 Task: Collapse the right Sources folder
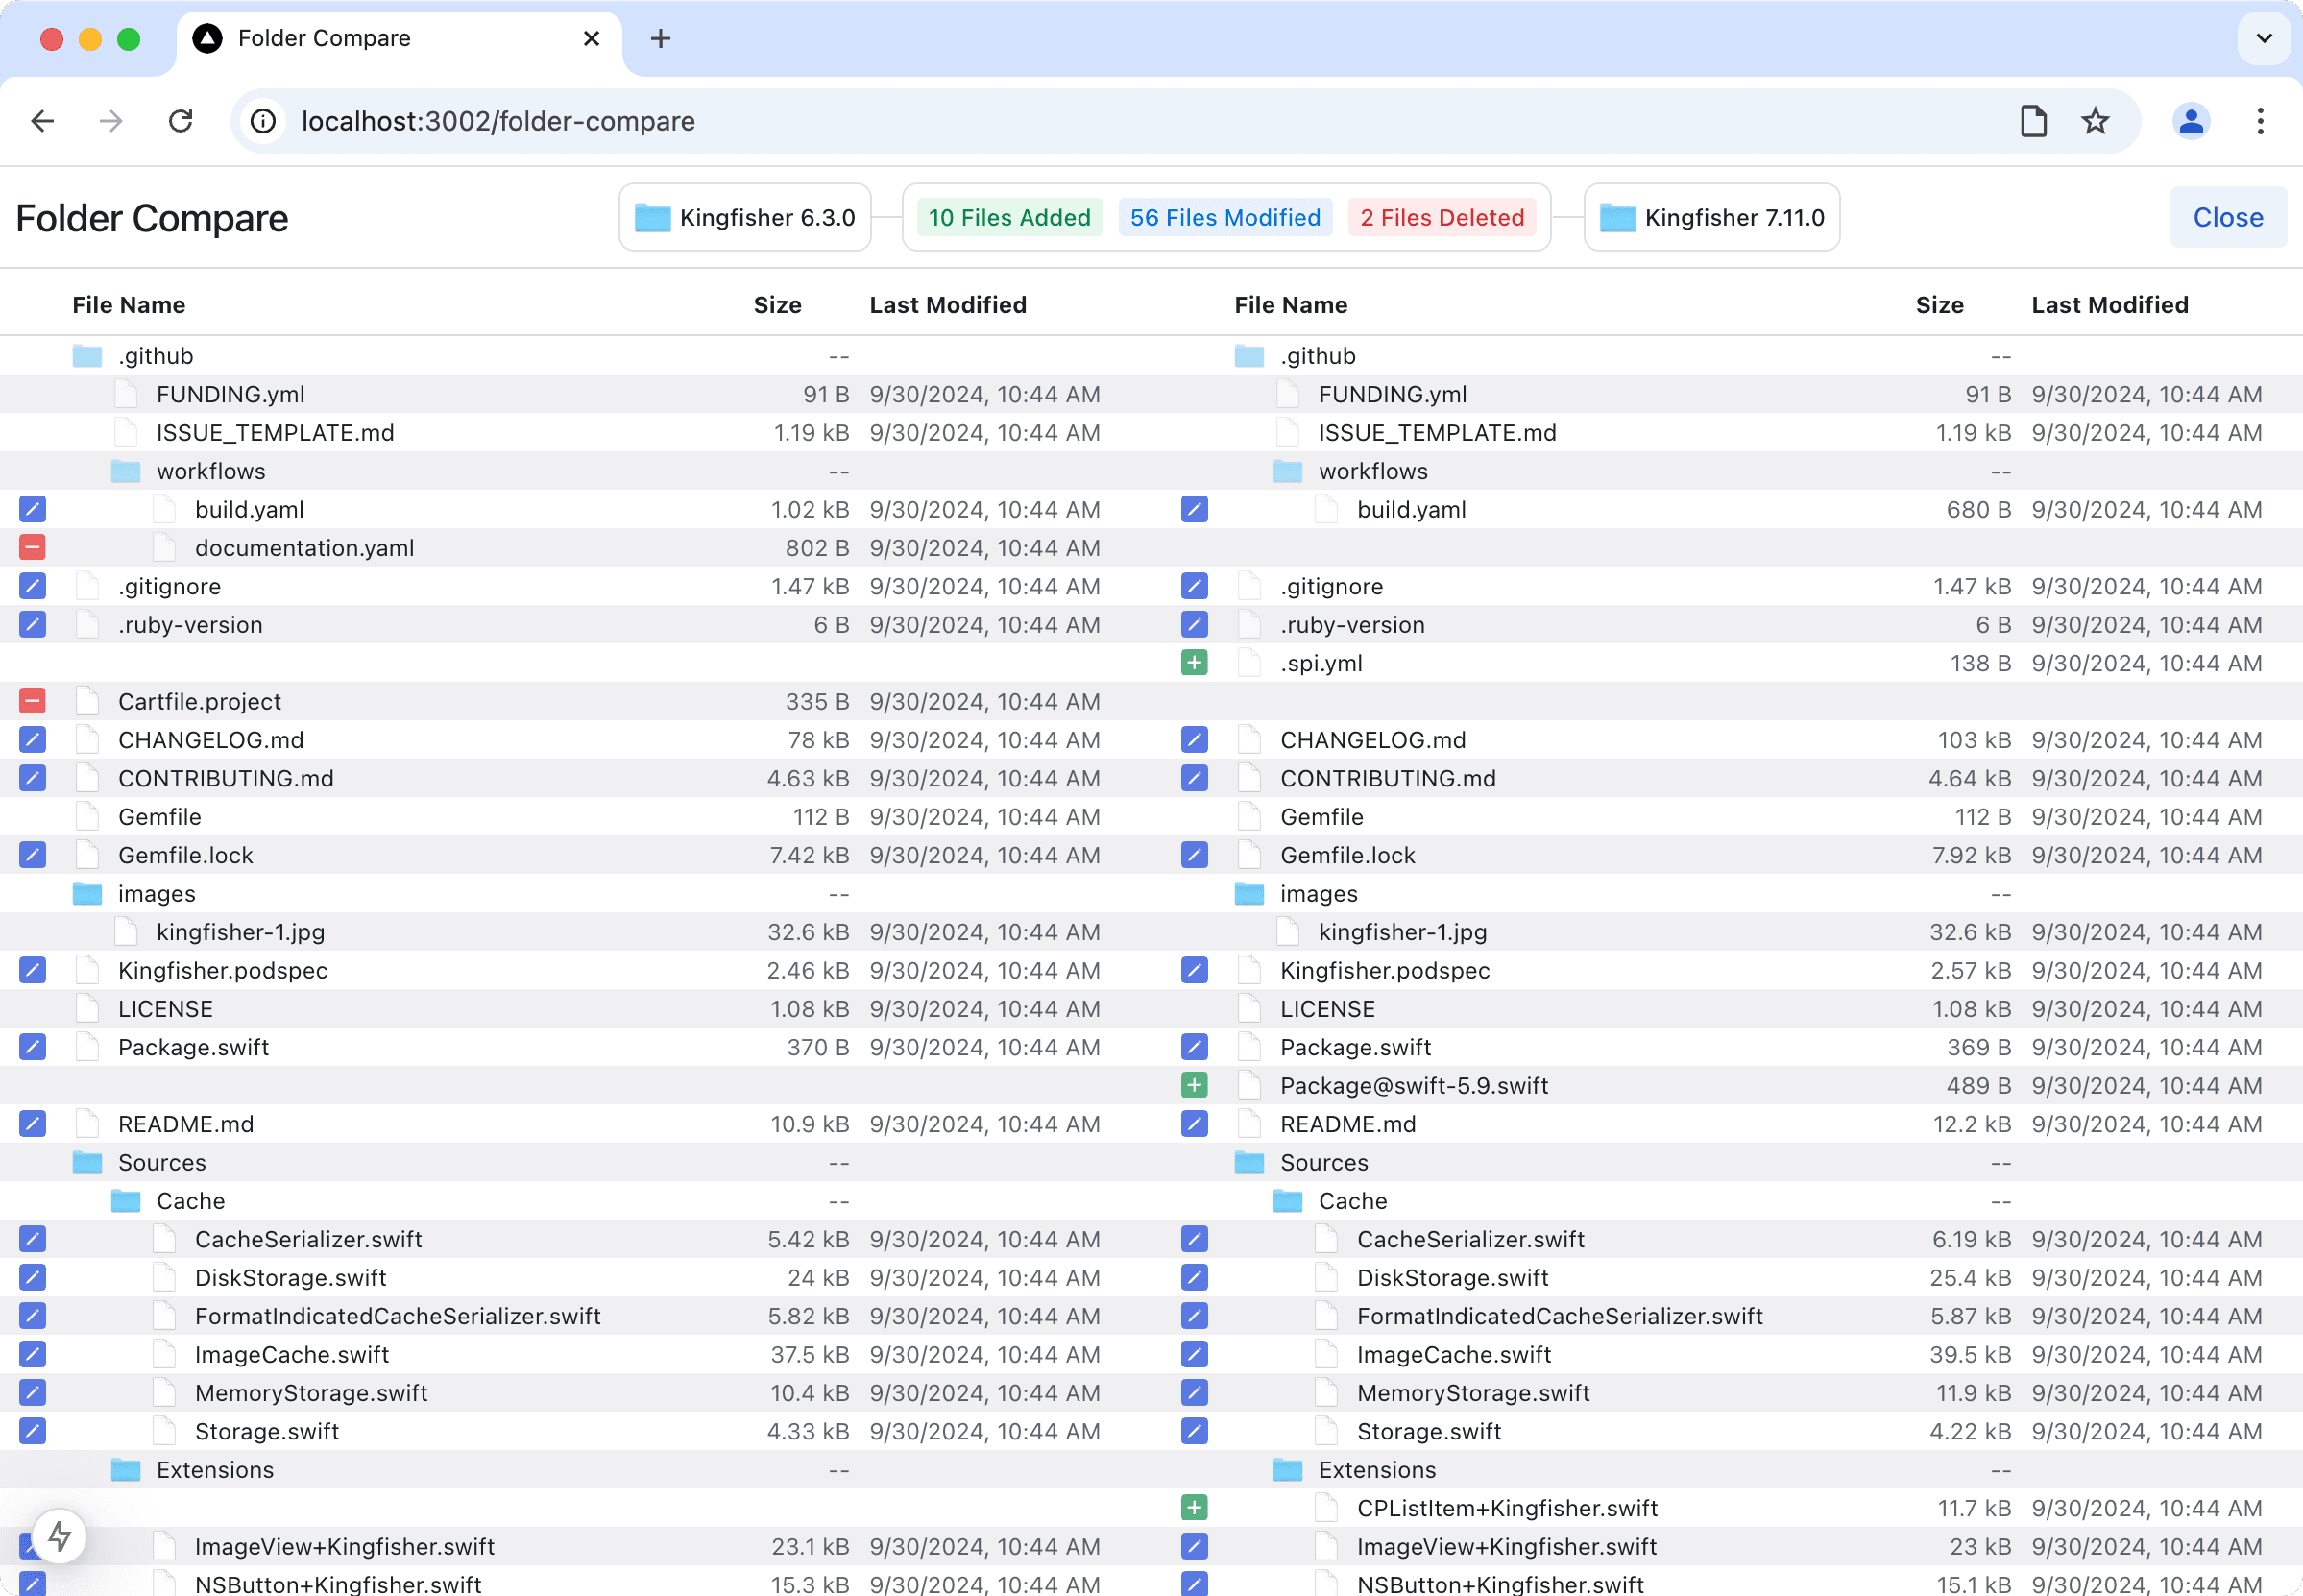(x=1249, y=1162)
